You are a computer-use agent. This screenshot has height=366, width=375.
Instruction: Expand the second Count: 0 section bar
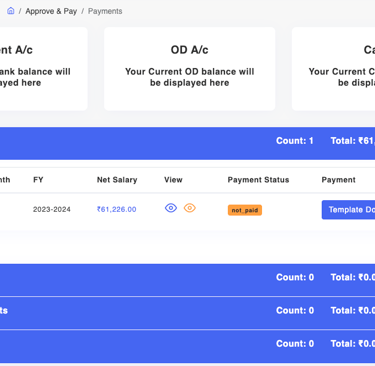(x=187, y=313)
